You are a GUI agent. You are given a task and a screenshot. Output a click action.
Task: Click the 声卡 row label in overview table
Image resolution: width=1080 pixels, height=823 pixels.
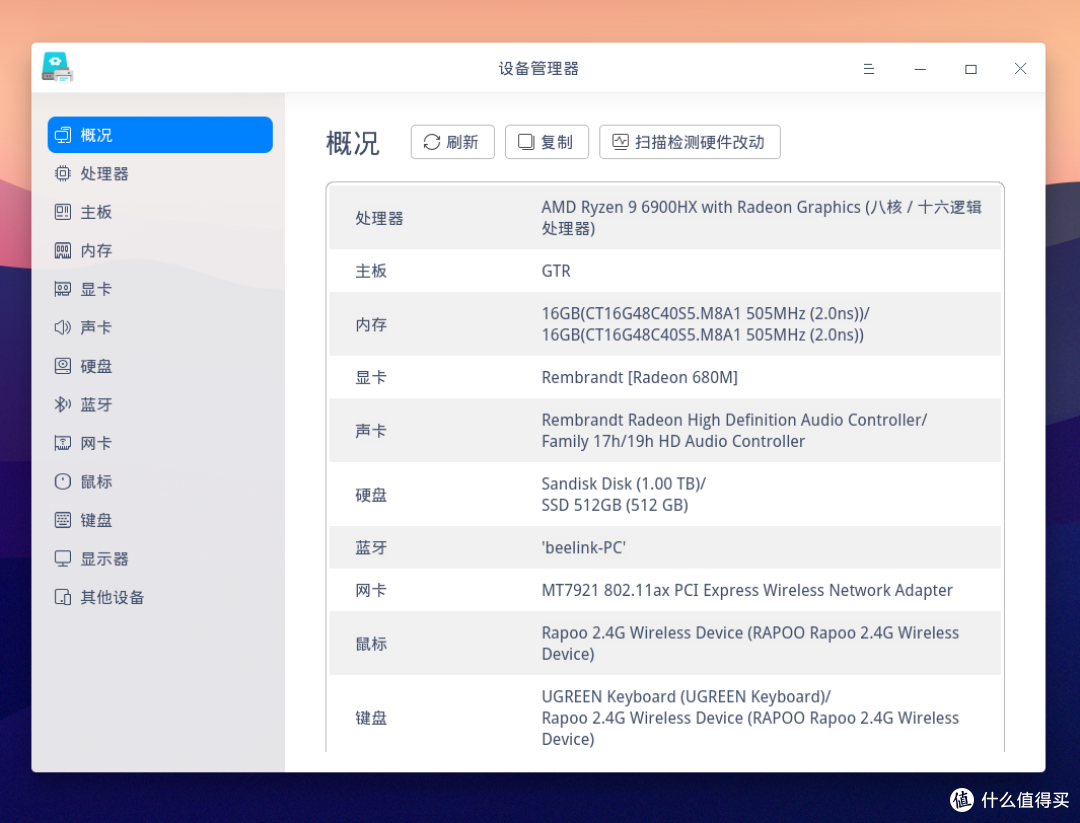371,431
